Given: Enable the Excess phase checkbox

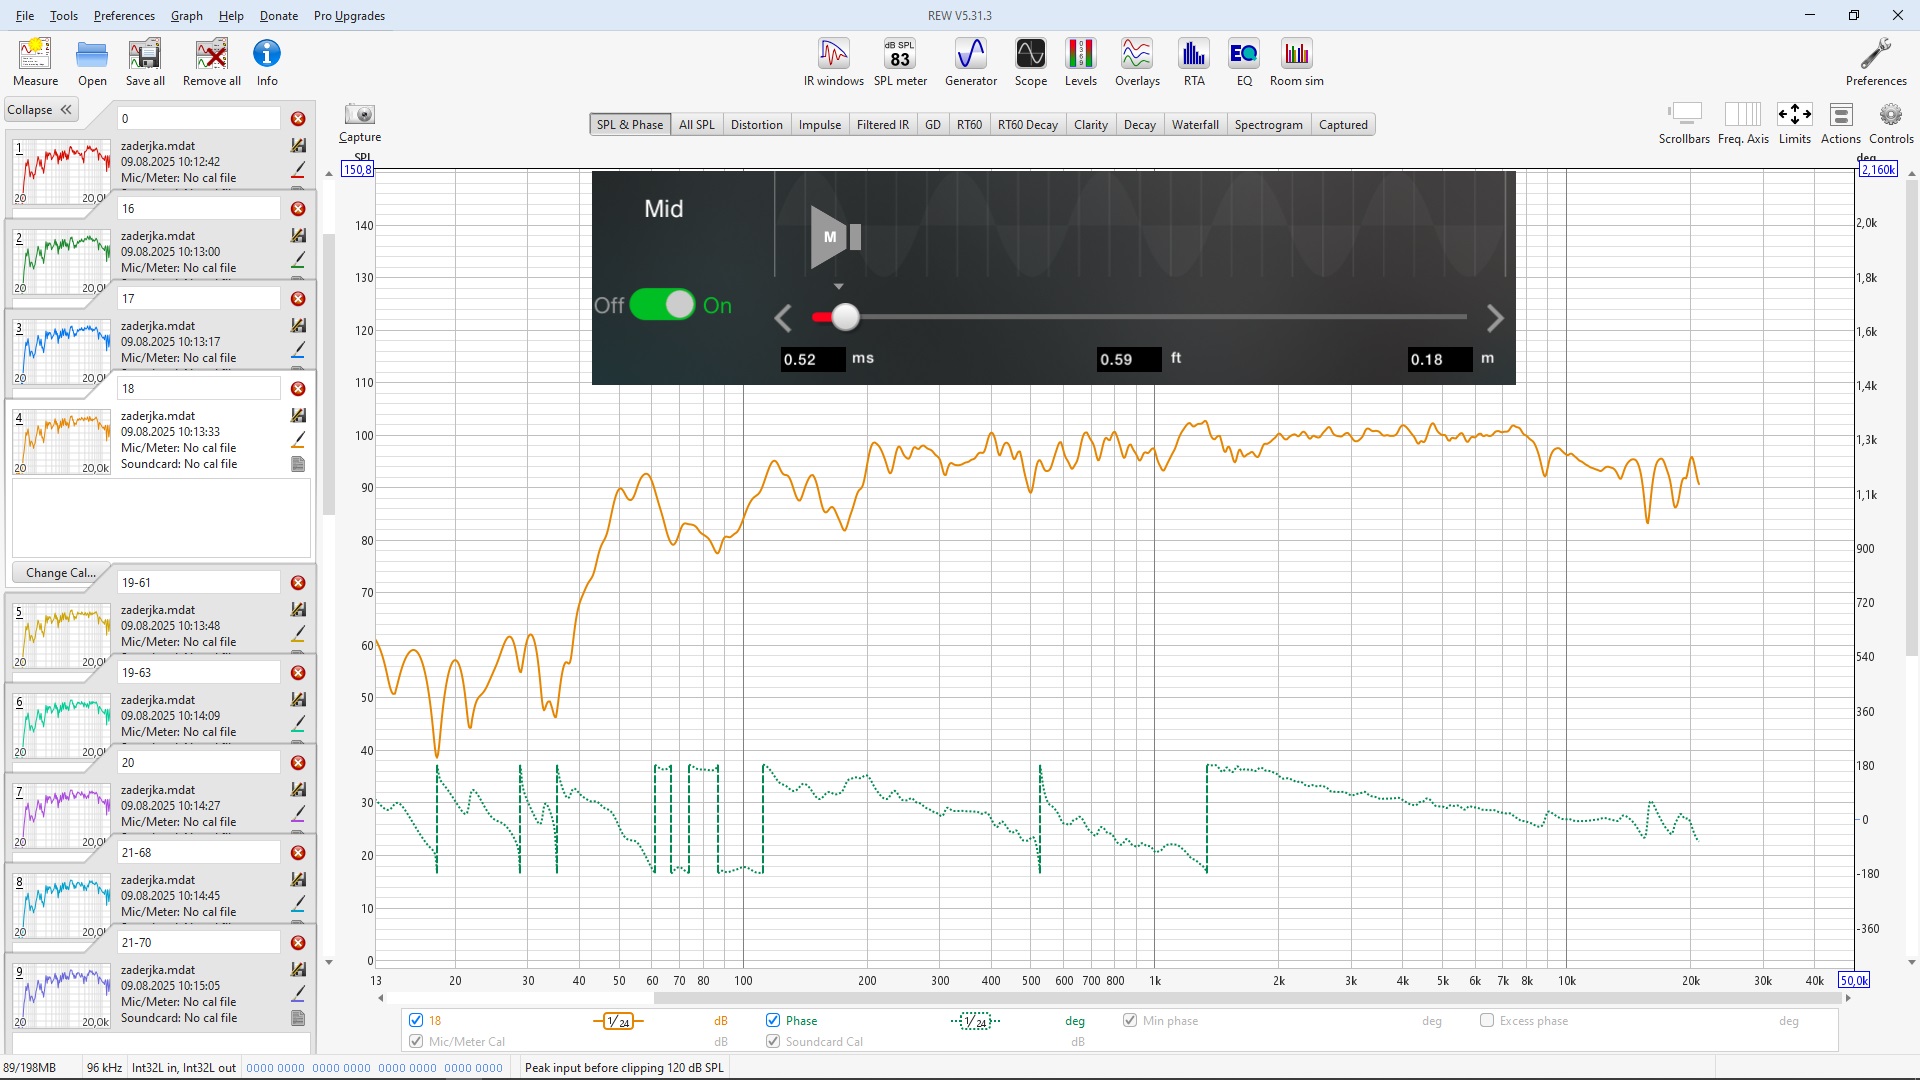Looking at the screenshot, I should point(1487,1020).
